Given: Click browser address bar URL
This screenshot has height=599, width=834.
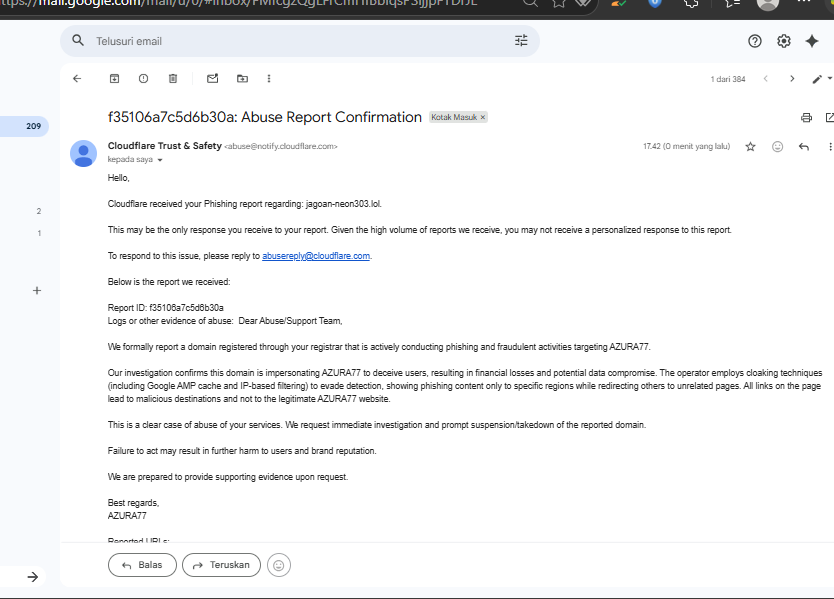Looking at the screenshot, I should [239, 3].
